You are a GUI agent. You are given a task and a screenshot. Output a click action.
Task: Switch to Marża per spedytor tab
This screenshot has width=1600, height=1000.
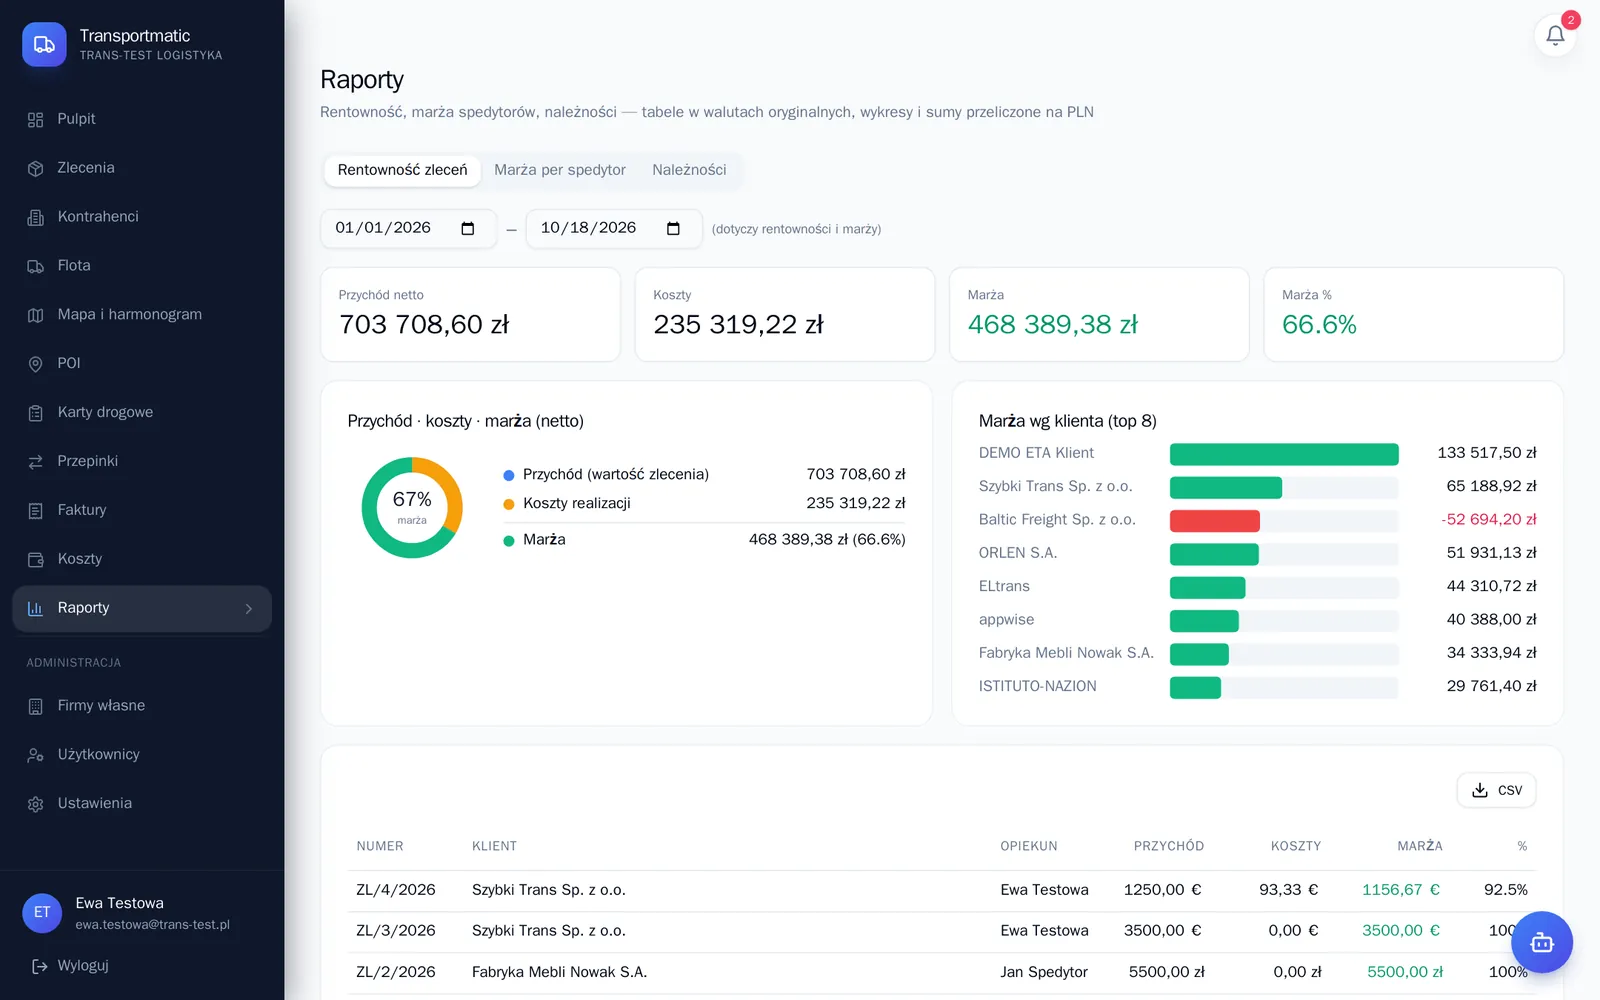[560, 170]
